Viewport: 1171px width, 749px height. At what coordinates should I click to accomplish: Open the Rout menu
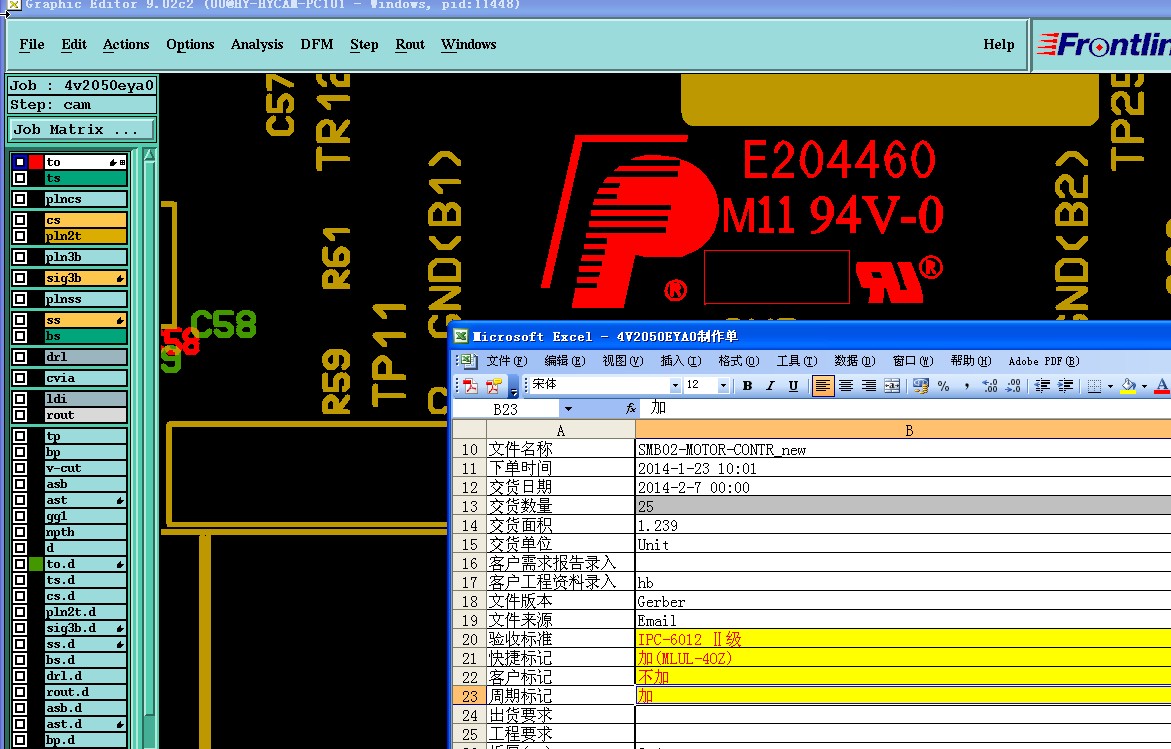(410, 45)
